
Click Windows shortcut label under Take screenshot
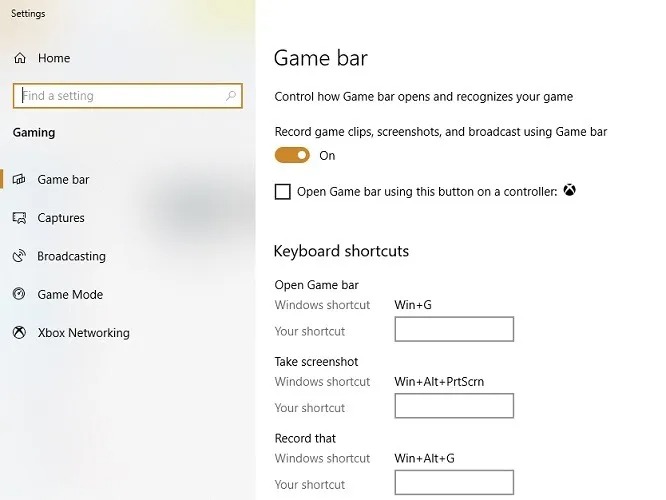point(322,381)
